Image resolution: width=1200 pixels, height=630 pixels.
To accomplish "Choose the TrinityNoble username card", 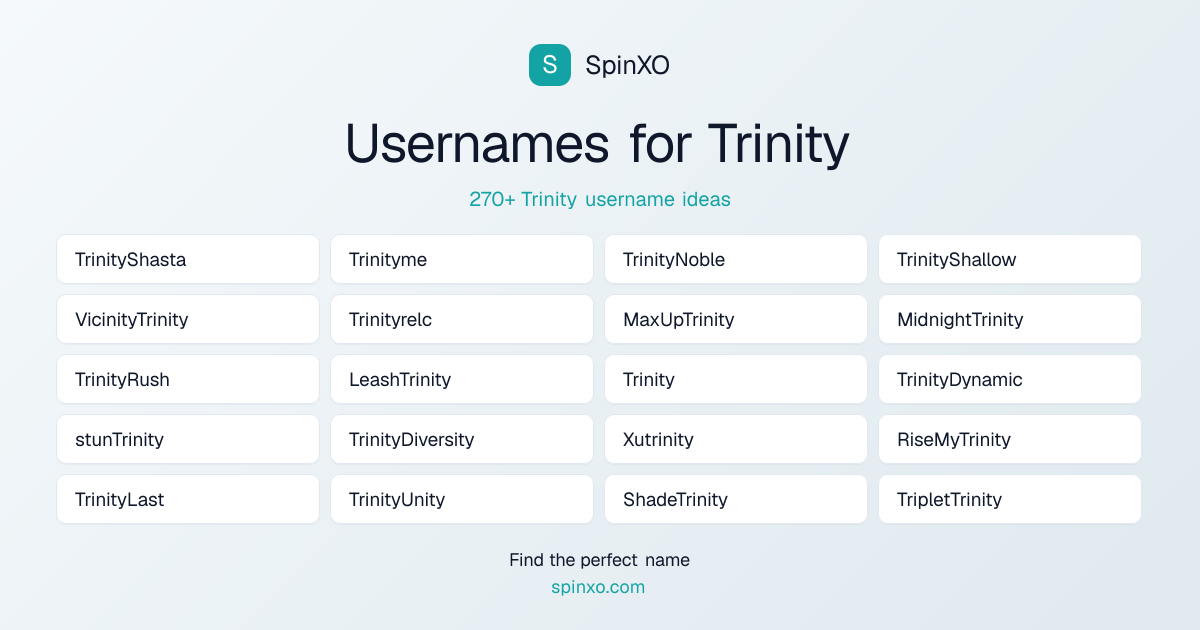I will pyautogui.click(x=736, y=259).
